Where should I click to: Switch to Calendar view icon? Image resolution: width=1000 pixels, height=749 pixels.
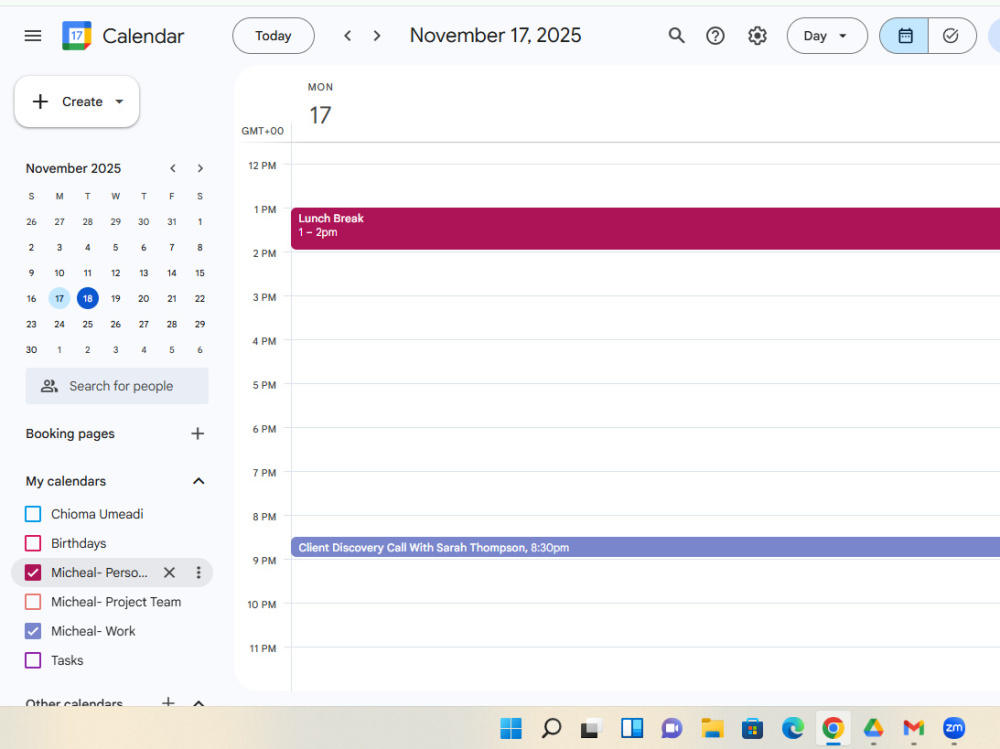tap(904, 36)
